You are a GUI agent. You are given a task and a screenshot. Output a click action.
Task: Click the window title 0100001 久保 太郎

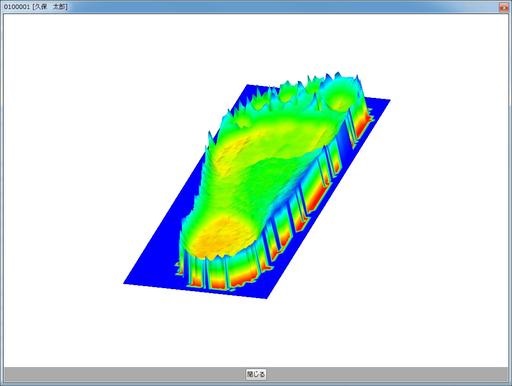point(35,7)
